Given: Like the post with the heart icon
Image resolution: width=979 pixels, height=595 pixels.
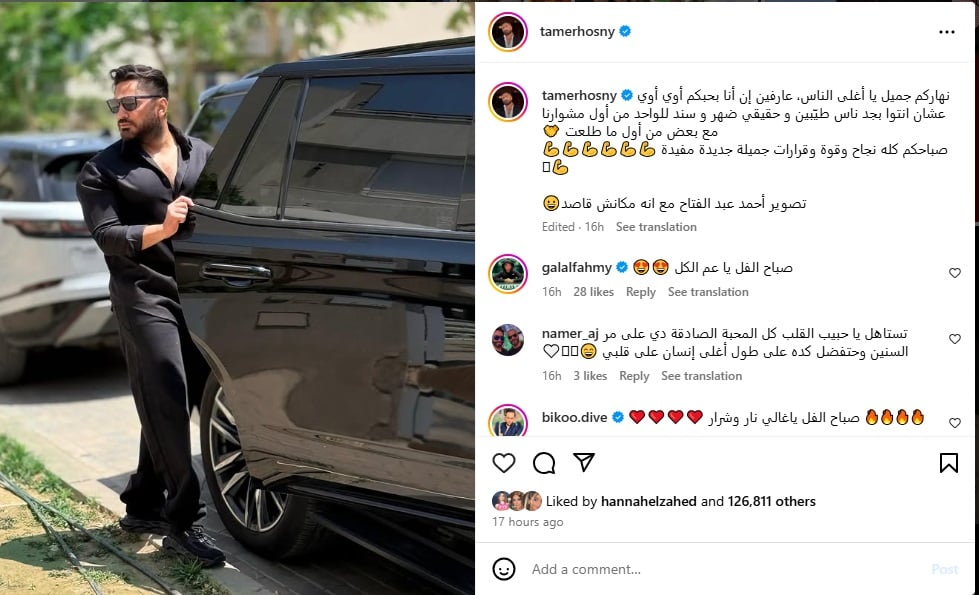Looking at the screenshot, I should pyautogui.click(x=504, y=463).
